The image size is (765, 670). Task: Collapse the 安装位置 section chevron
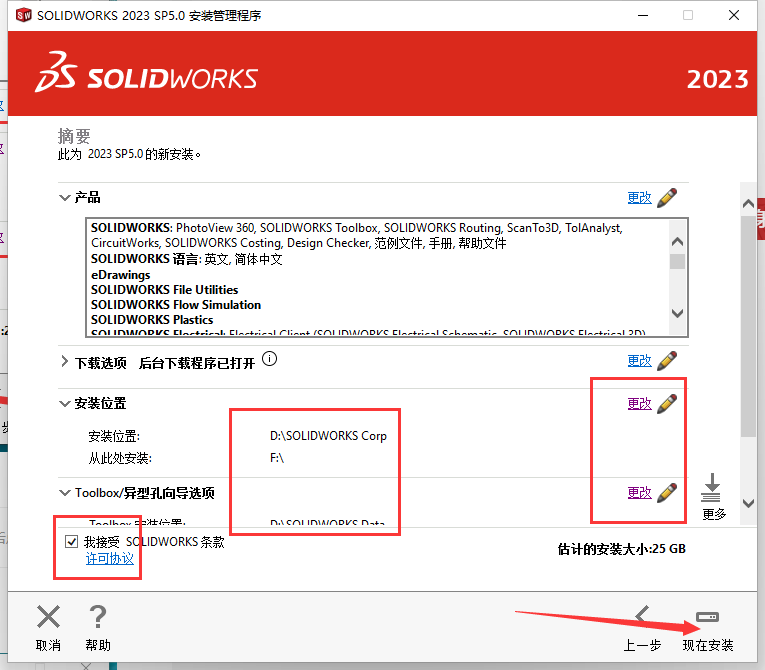65,404
